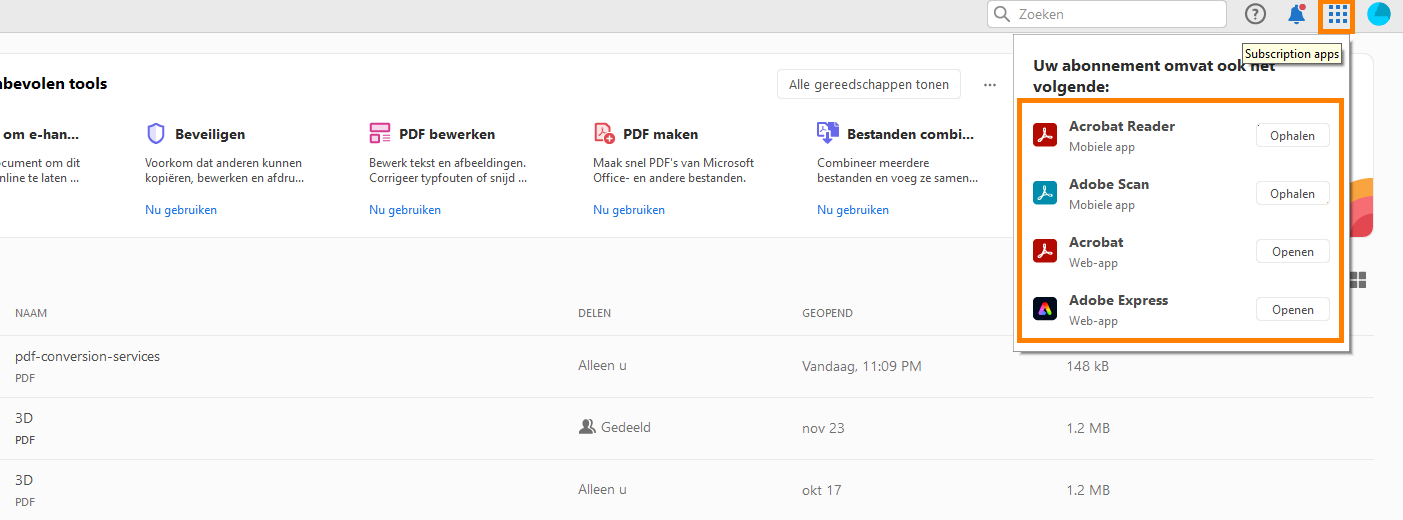Click Nu gebruiken link under PDF maken
This screenshot has width=1403, height=520.
[629, 210]
